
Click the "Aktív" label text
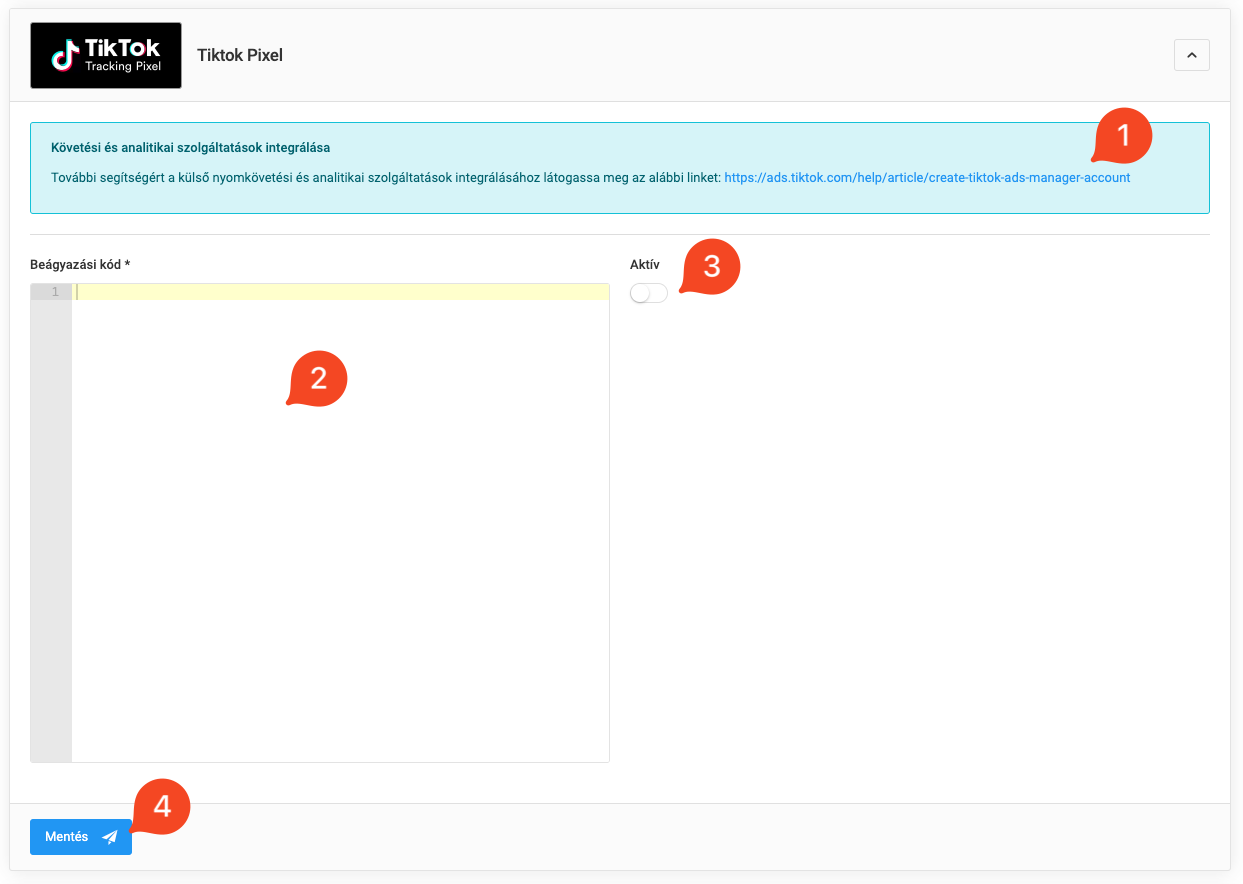[644, 265]
